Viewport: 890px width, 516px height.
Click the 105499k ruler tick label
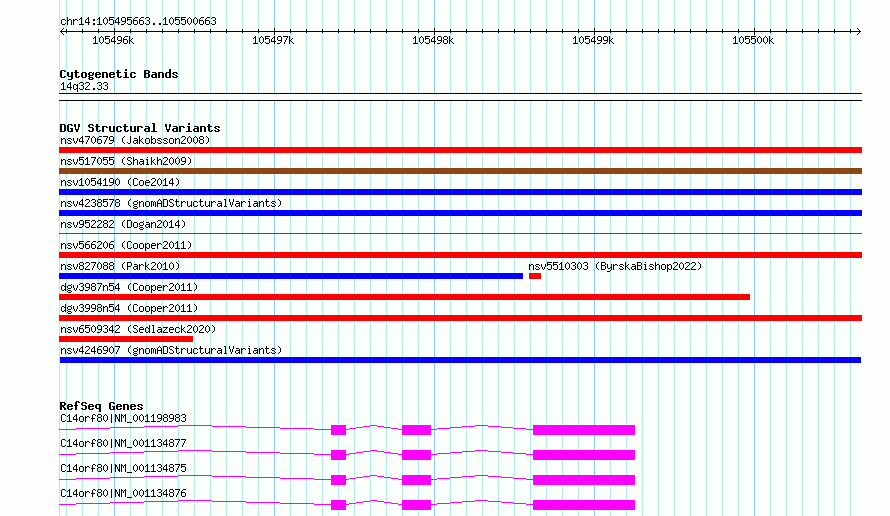click(x=593, y=40)
